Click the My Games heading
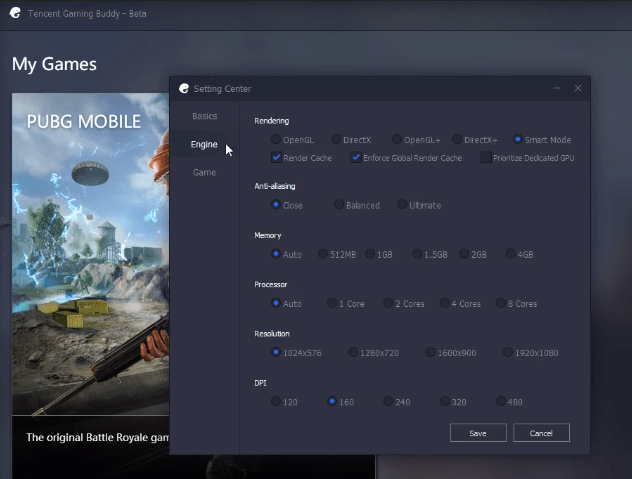Viewport: 632px width, 479px height. coord(54,64)
